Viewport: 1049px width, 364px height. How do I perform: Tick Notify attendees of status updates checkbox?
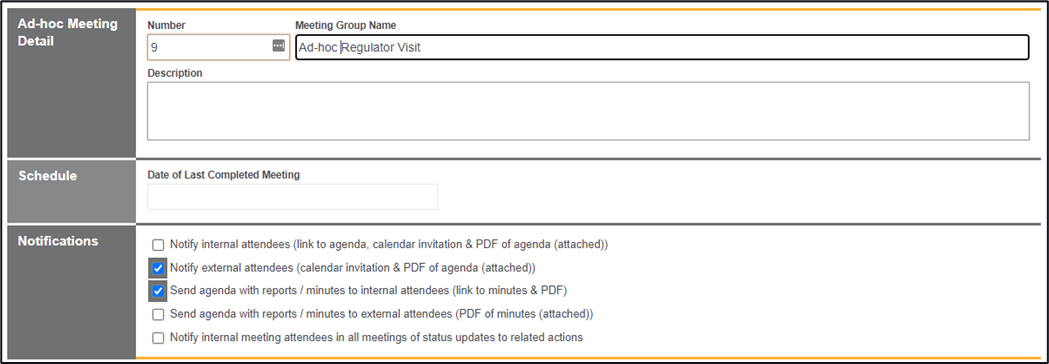[158, 338]
